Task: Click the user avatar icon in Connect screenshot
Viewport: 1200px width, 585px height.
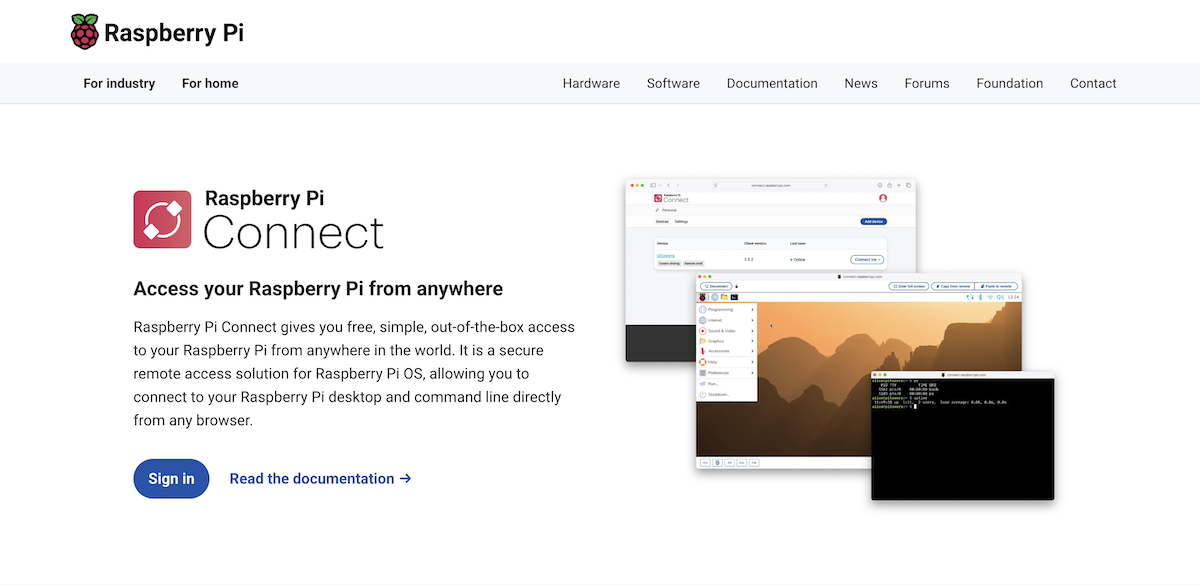Action: click(883, 198)
